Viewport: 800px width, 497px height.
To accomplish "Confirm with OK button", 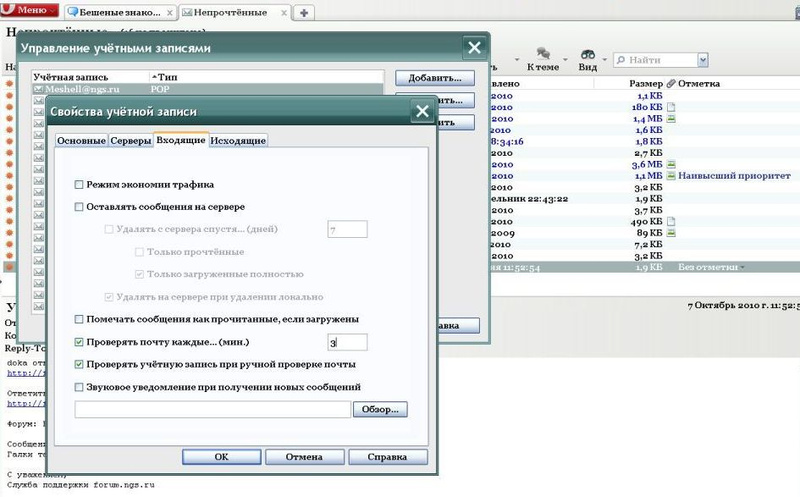I will click(221, 457).
